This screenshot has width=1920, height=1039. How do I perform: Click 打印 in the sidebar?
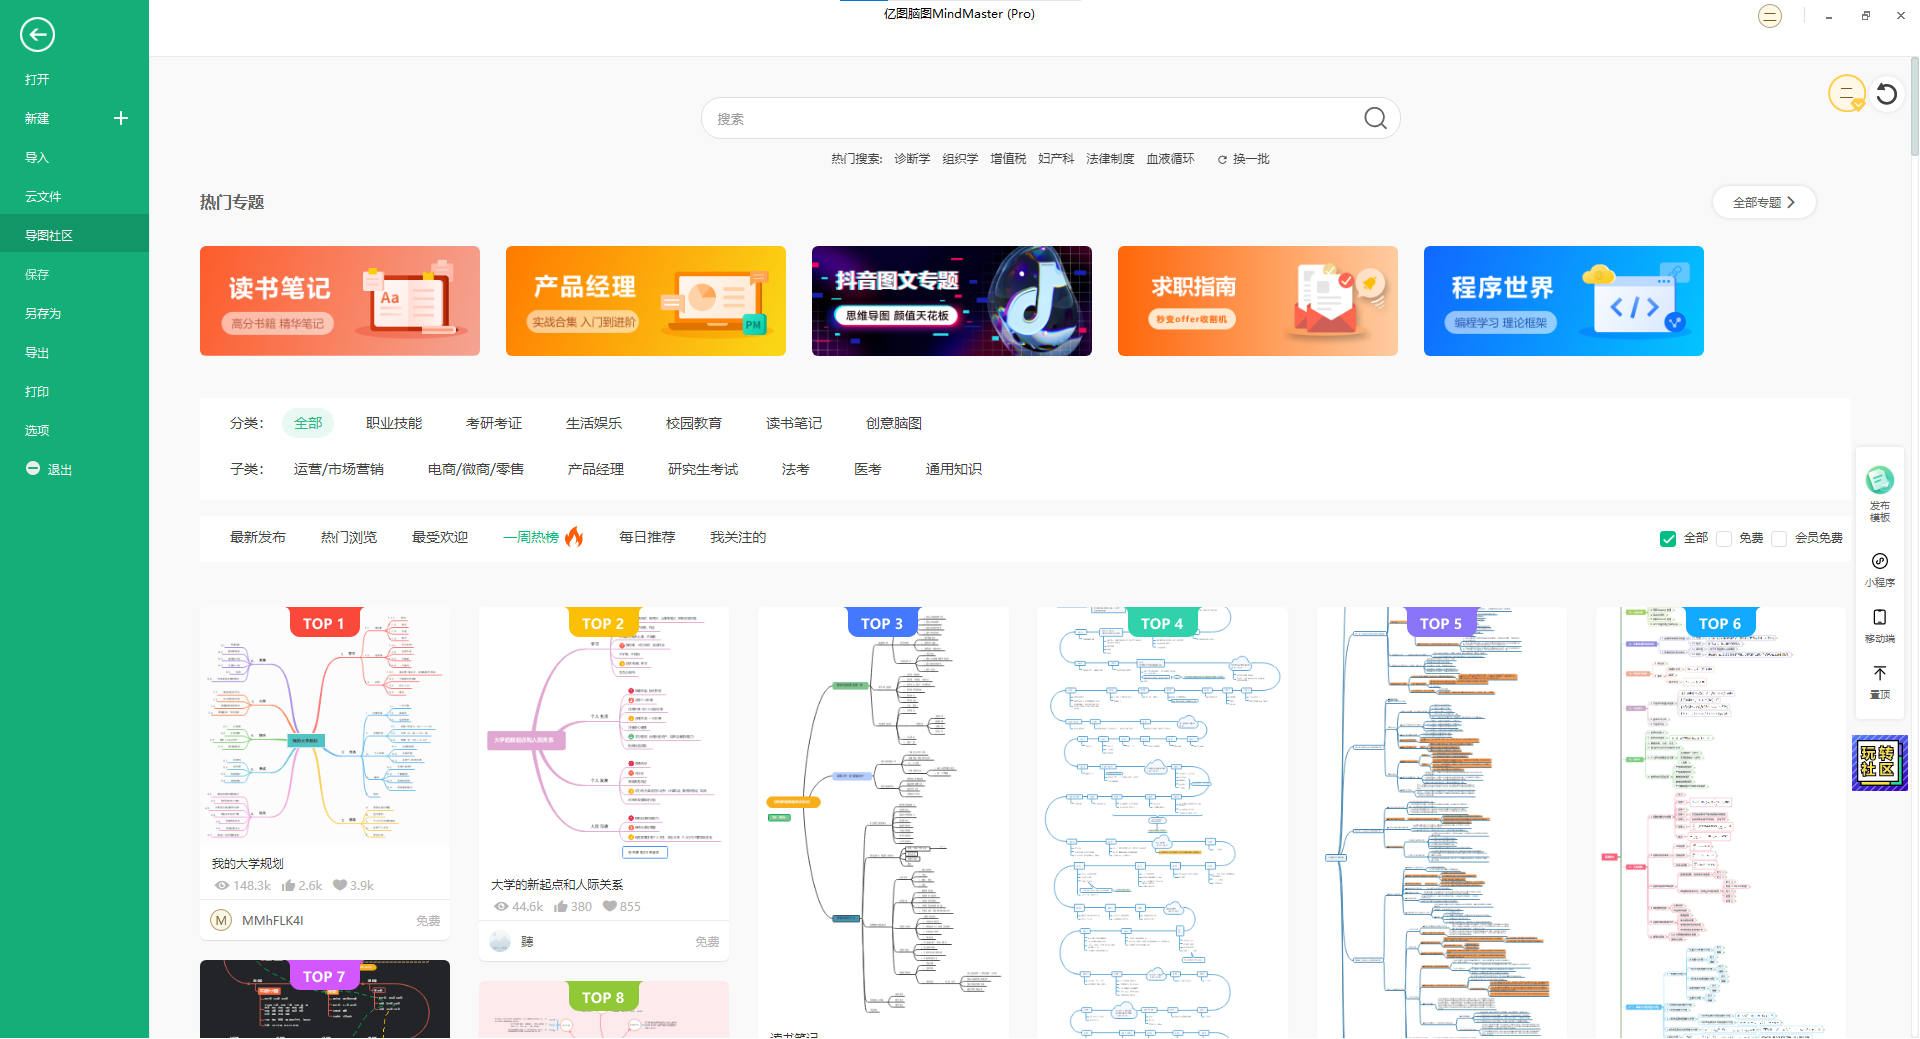[x=37, y=391]
